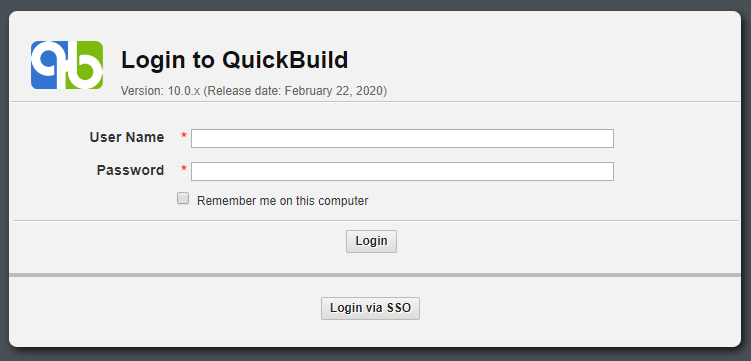Click the thin divider line above the Login button
The height and width of the screenshot is (361, 751).
pyautogui.click(x=375, y=221)
